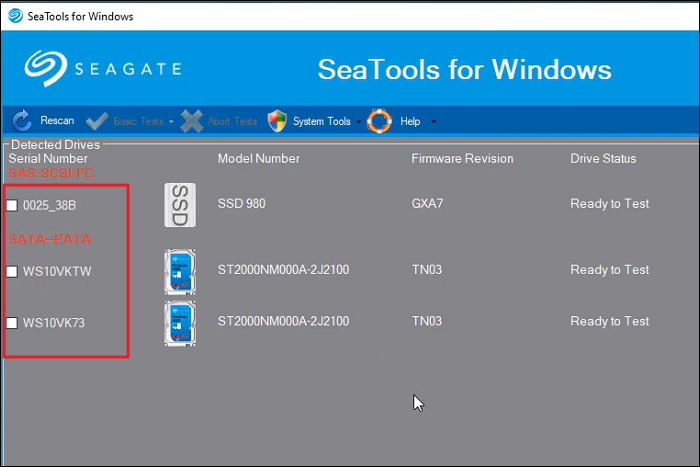Select the WS10VKTW drive checkbox
700x467 pixels.
12,271
